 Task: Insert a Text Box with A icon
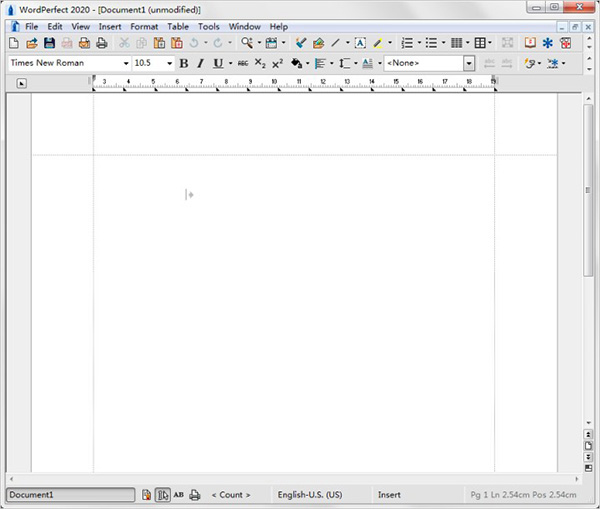coord(360,43)
